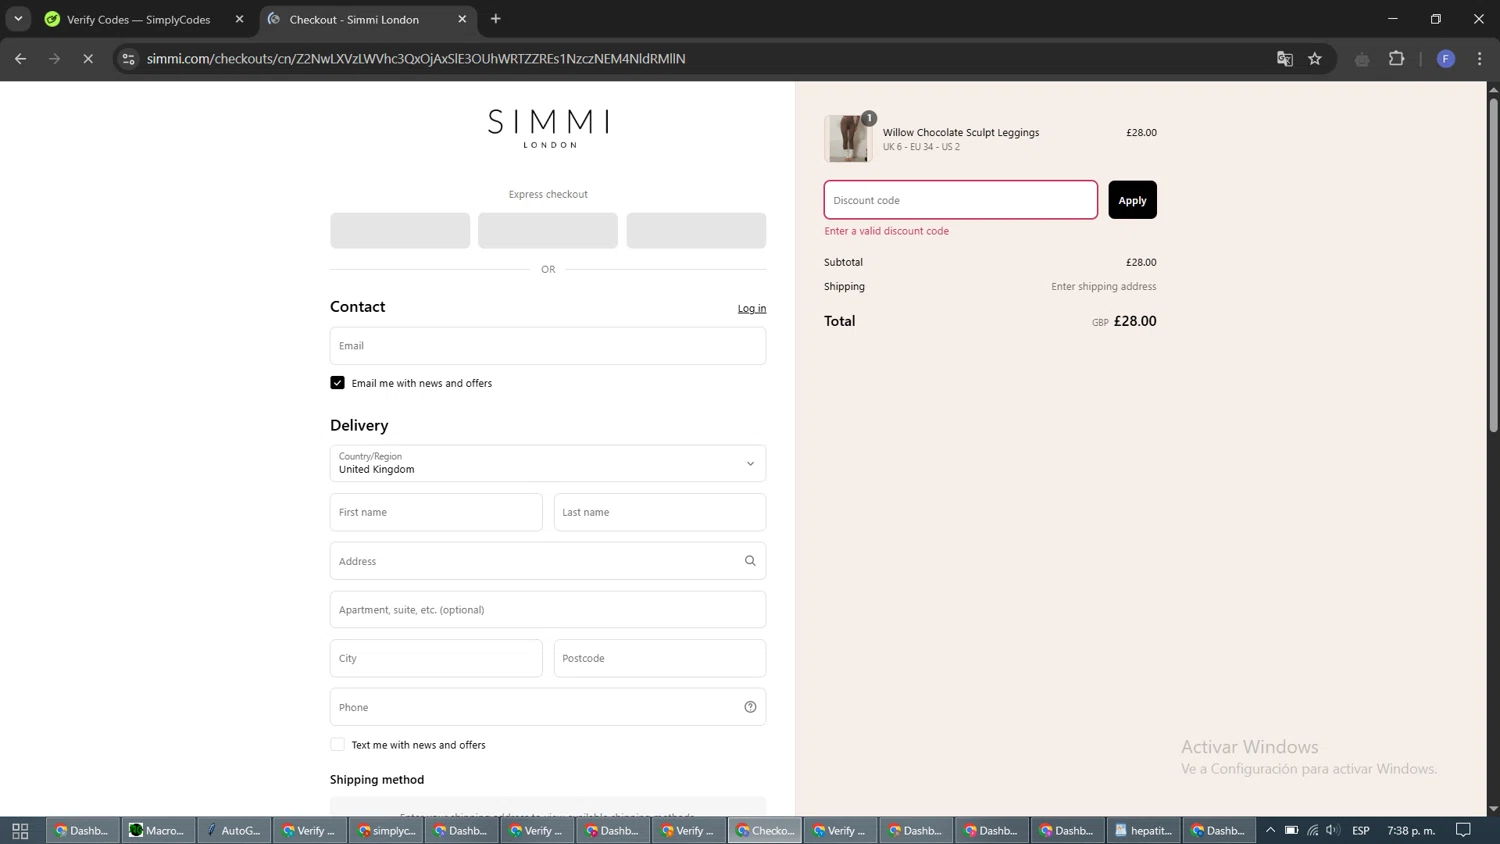Image resolution: width=1500 pixels, height=844 pixels.
Task: Click the scrollbar down arrow
Action: coord(1493,809)
